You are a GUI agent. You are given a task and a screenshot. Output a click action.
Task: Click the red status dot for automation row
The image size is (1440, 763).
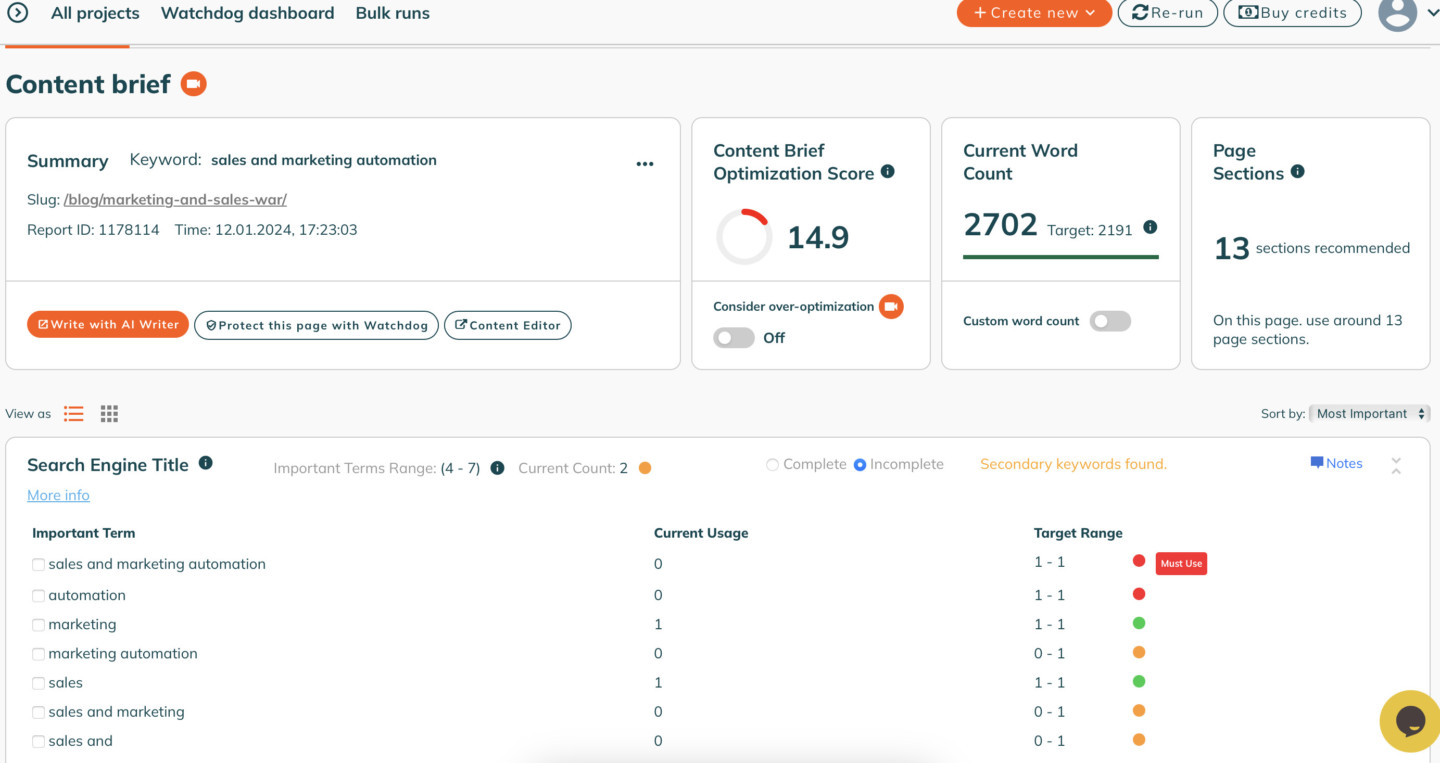pos(1138,594)
